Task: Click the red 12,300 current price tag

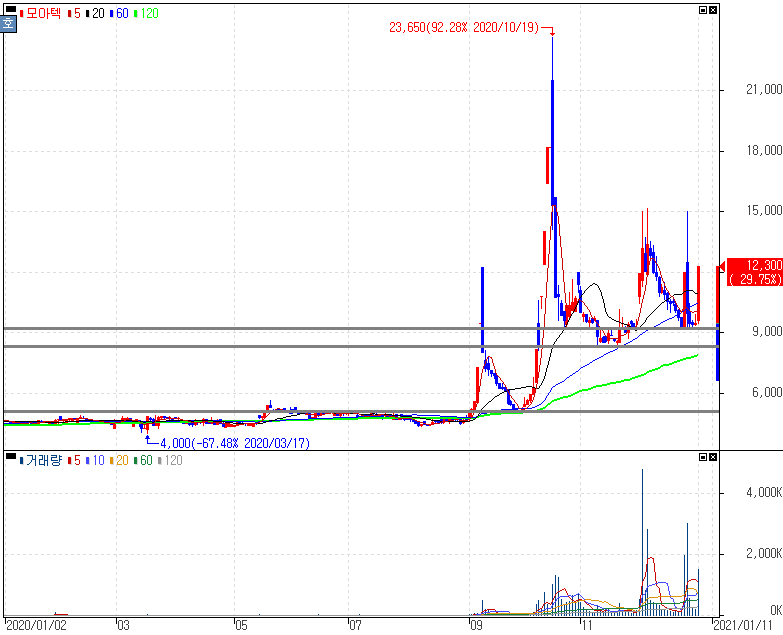Action: point(755,272)
